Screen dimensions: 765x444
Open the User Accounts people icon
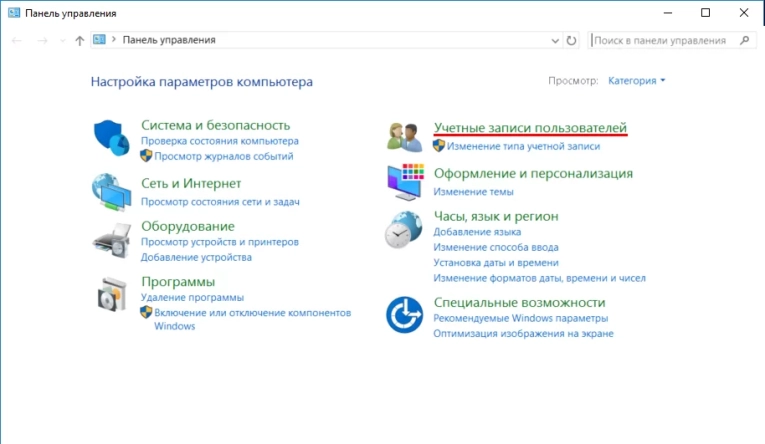tap(404, 137)
